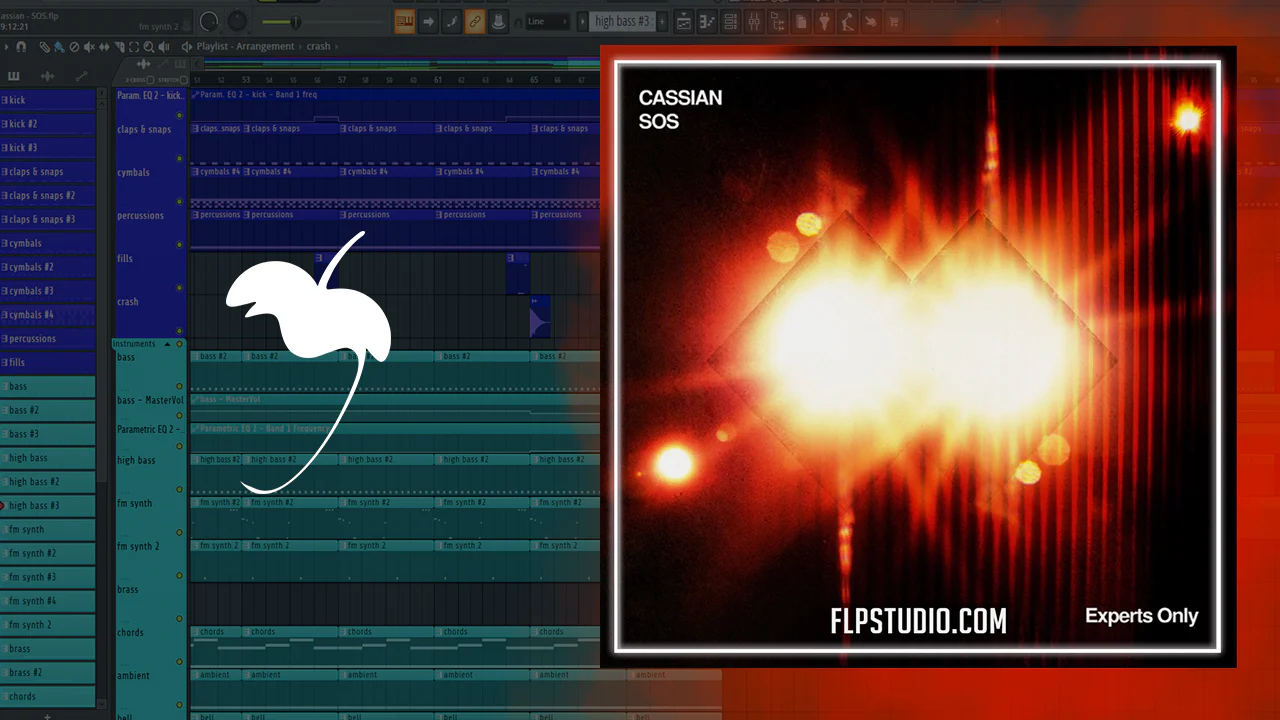
Task: Click the stamp icon beside the link icon
Action: (498, 21)
